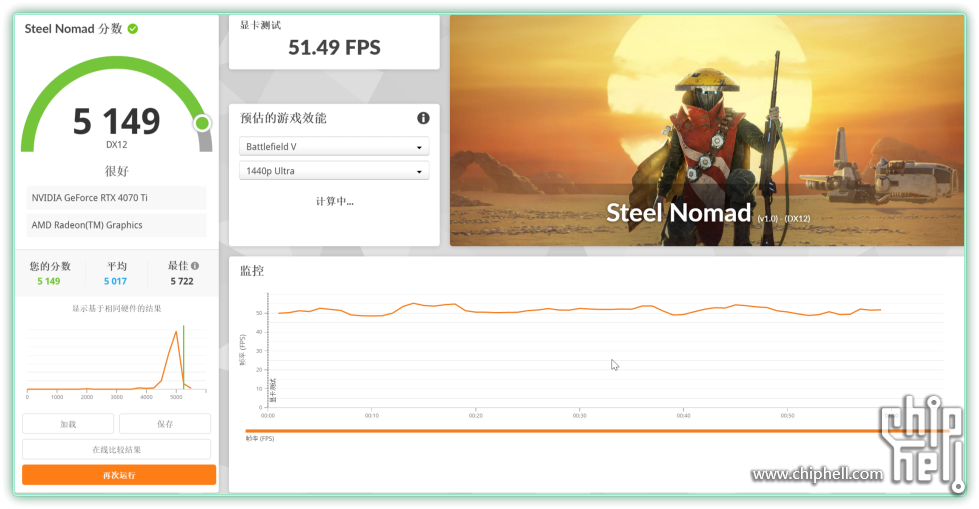This screenshot has width=979, height=509.
Task: Click the NVIDIA GeForce RTX 4070 Ti entry
Action: [x=116, y=197]
